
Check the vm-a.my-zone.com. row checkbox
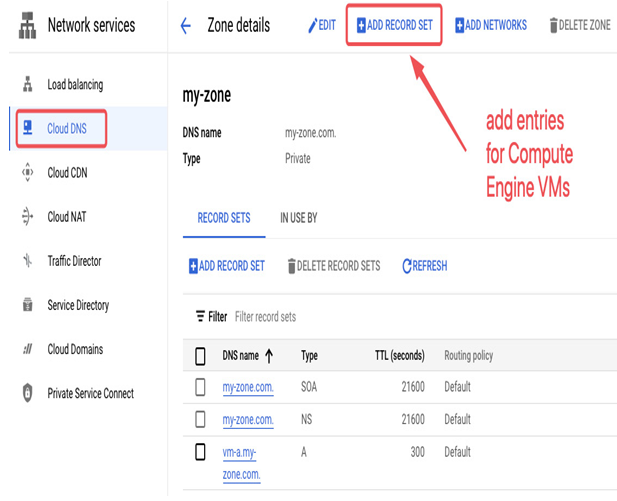[200, 452]
